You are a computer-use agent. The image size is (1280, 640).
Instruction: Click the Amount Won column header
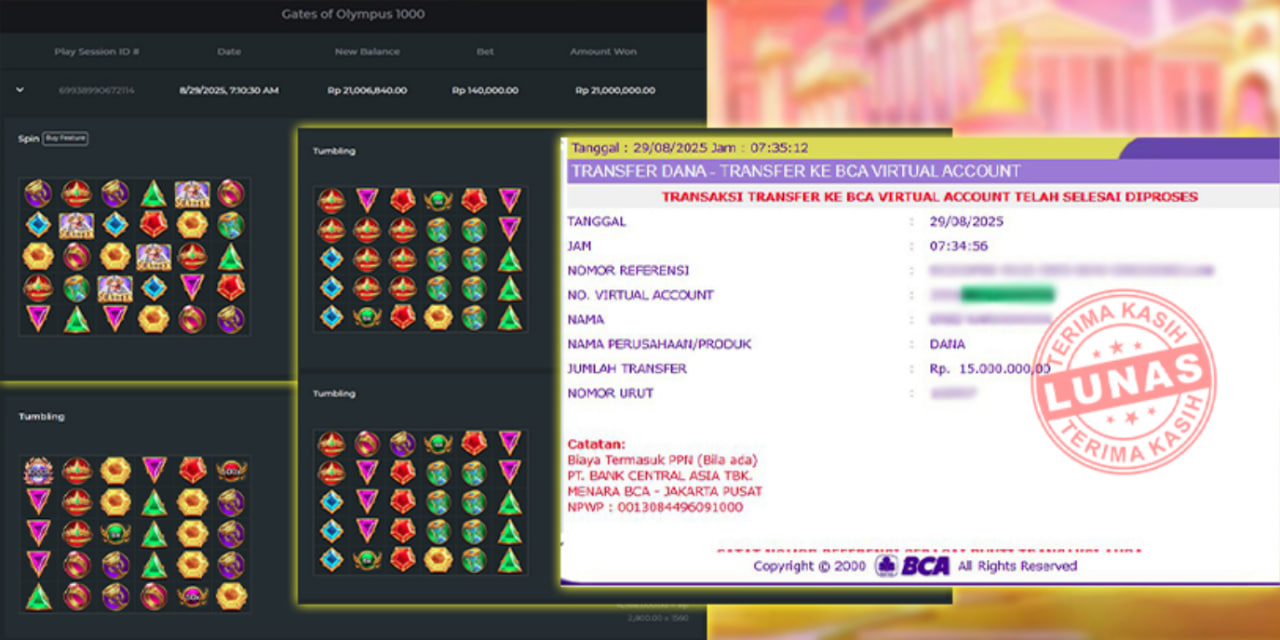coord(603,51)
